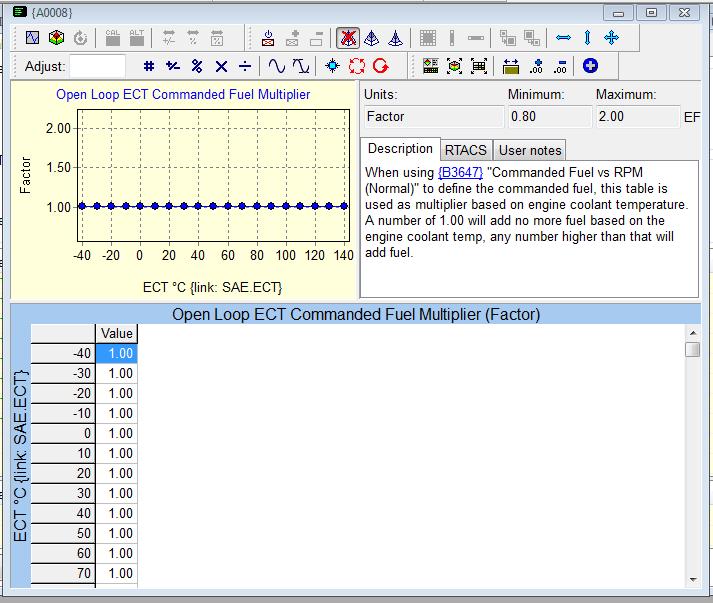Click the horizontal double-arrow icon
Viewport: 713px width, 603px height.
(x=563, y=38)
